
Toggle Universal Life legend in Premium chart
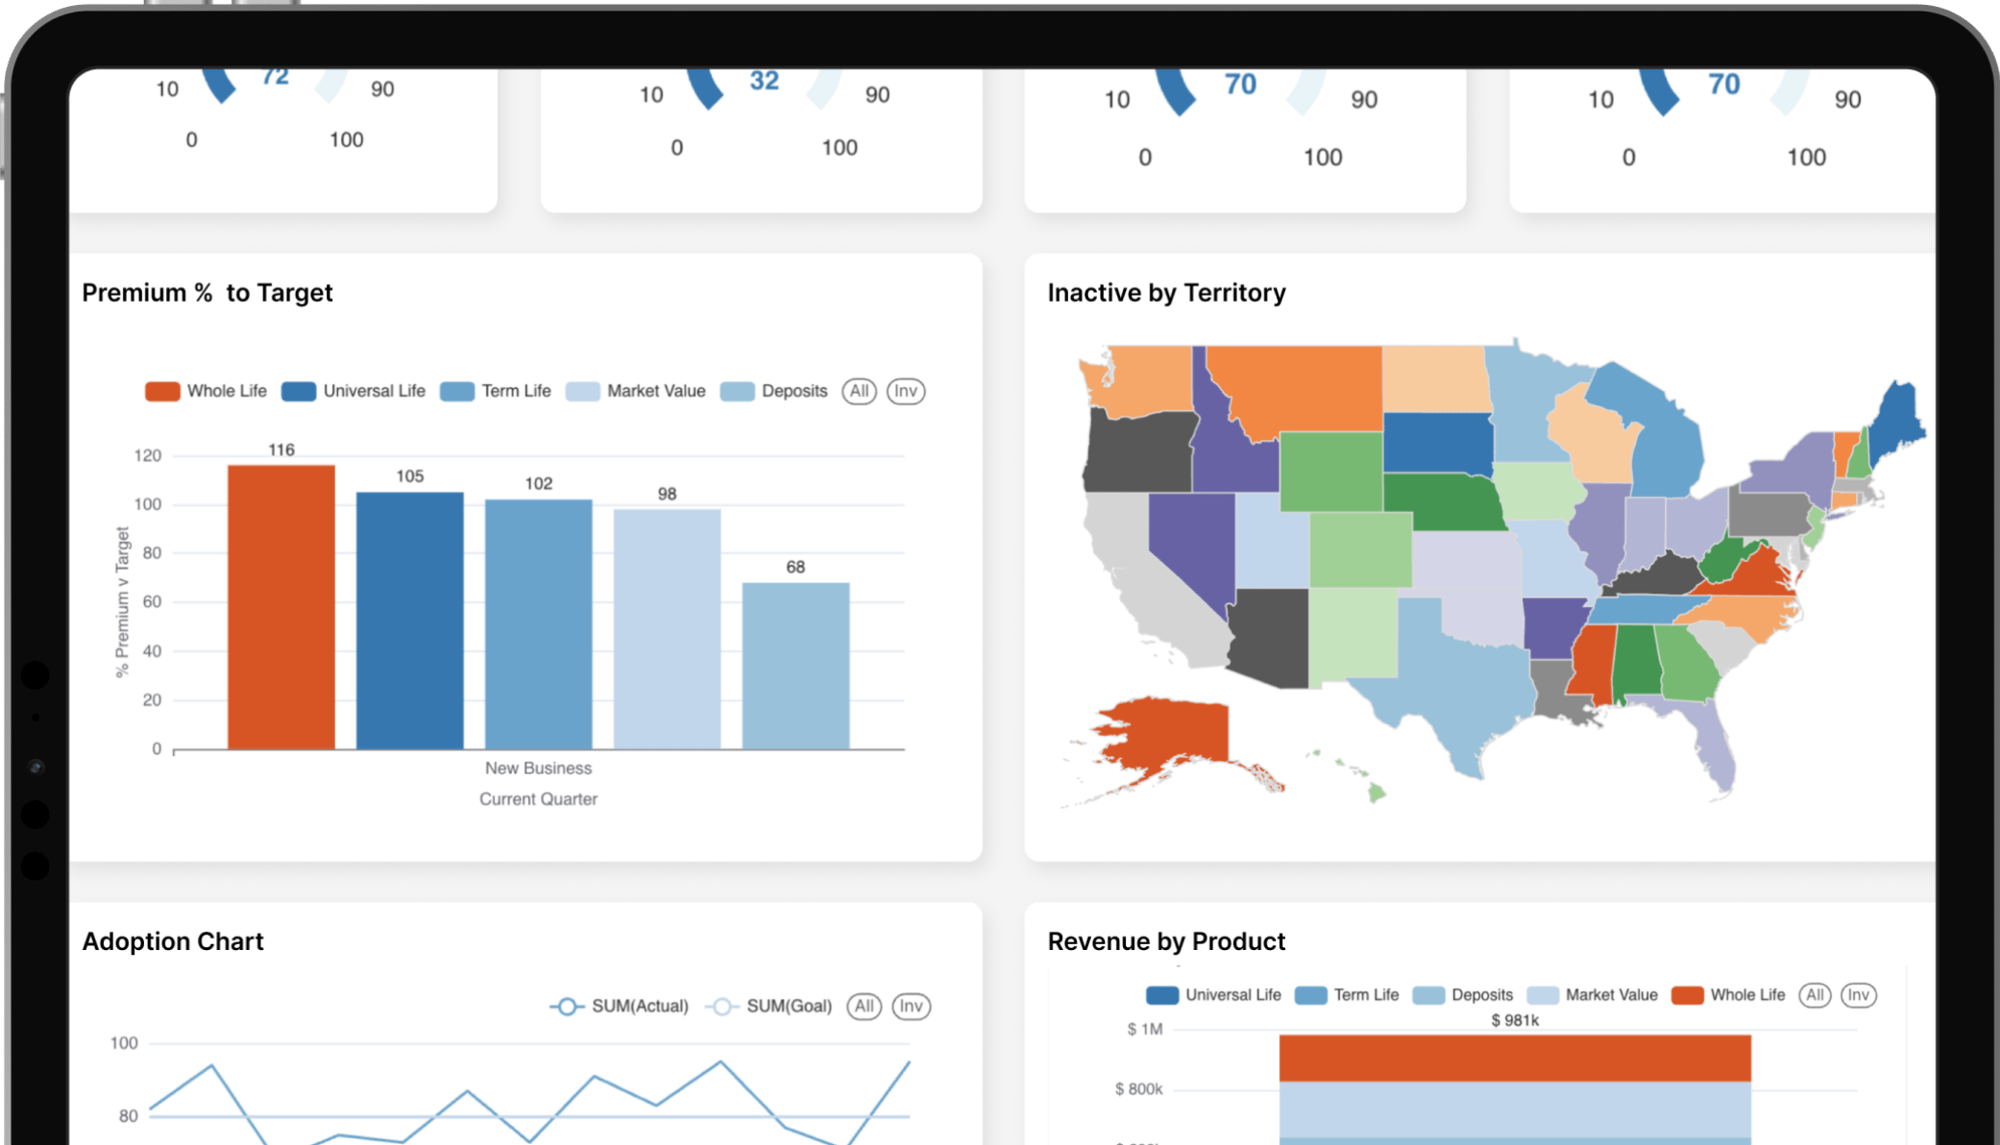(353, 391)
